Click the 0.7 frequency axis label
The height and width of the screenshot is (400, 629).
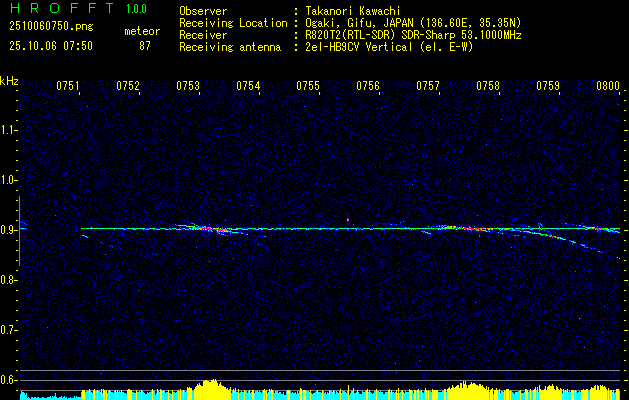pos(9,329)
